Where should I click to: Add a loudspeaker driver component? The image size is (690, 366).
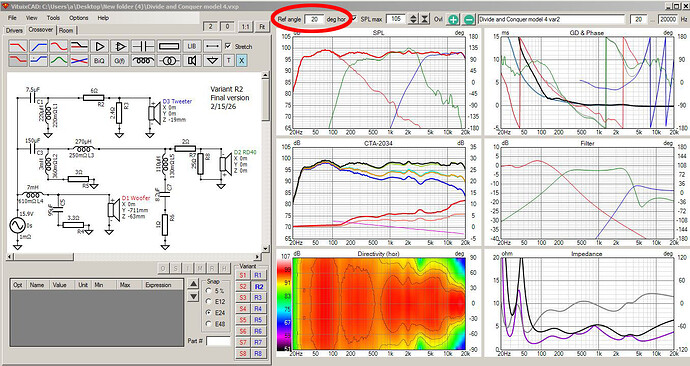pos(191,60)
